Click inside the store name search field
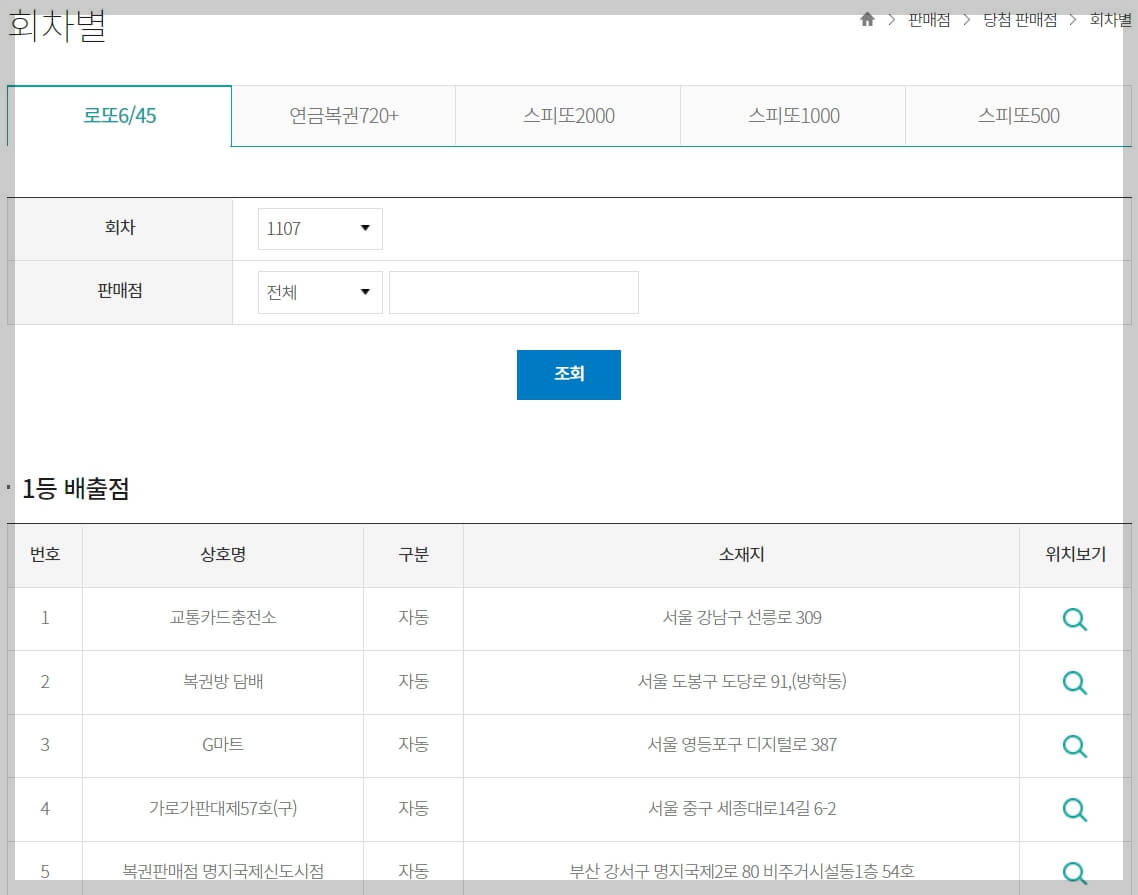 [513, 292]
